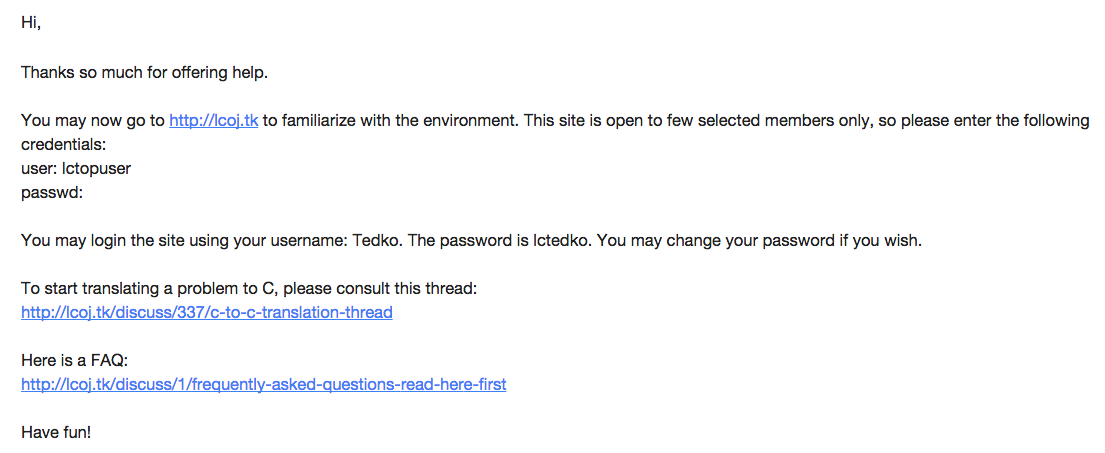Click the 'Have fun!' closing line
Image resolution: width=1105 pixels, height=453 pixels.
pos(56,433)
